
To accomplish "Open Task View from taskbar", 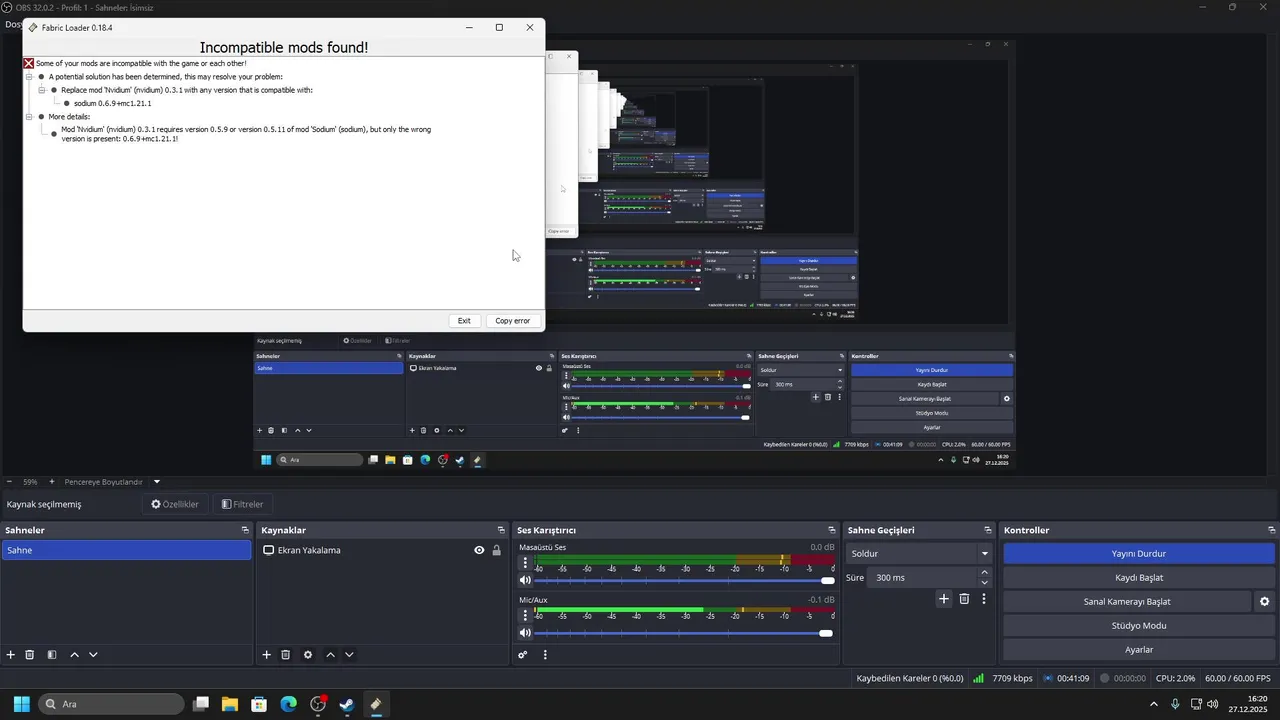I will (201, 704).
